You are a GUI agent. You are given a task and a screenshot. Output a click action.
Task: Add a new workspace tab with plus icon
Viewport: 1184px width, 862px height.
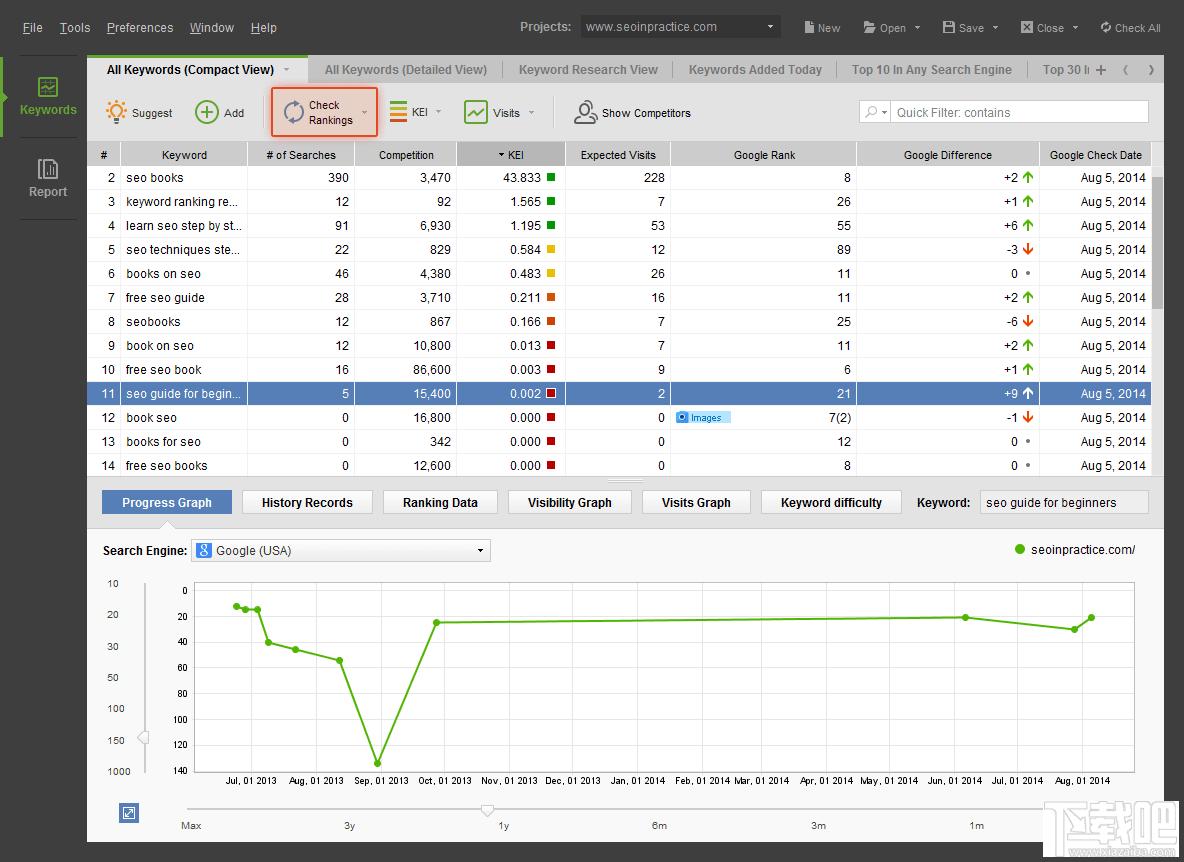pyautogui.click(x=1101, y=69)
